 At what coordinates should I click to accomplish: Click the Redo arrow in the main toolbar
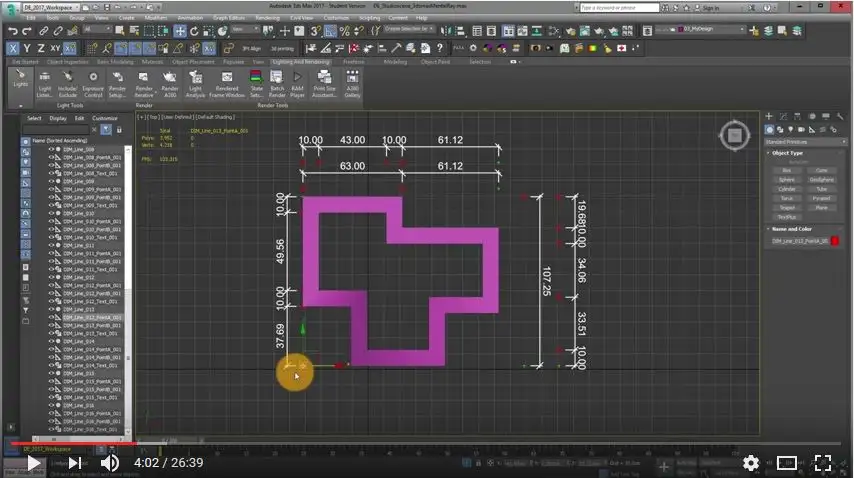[x=27, y=31]
